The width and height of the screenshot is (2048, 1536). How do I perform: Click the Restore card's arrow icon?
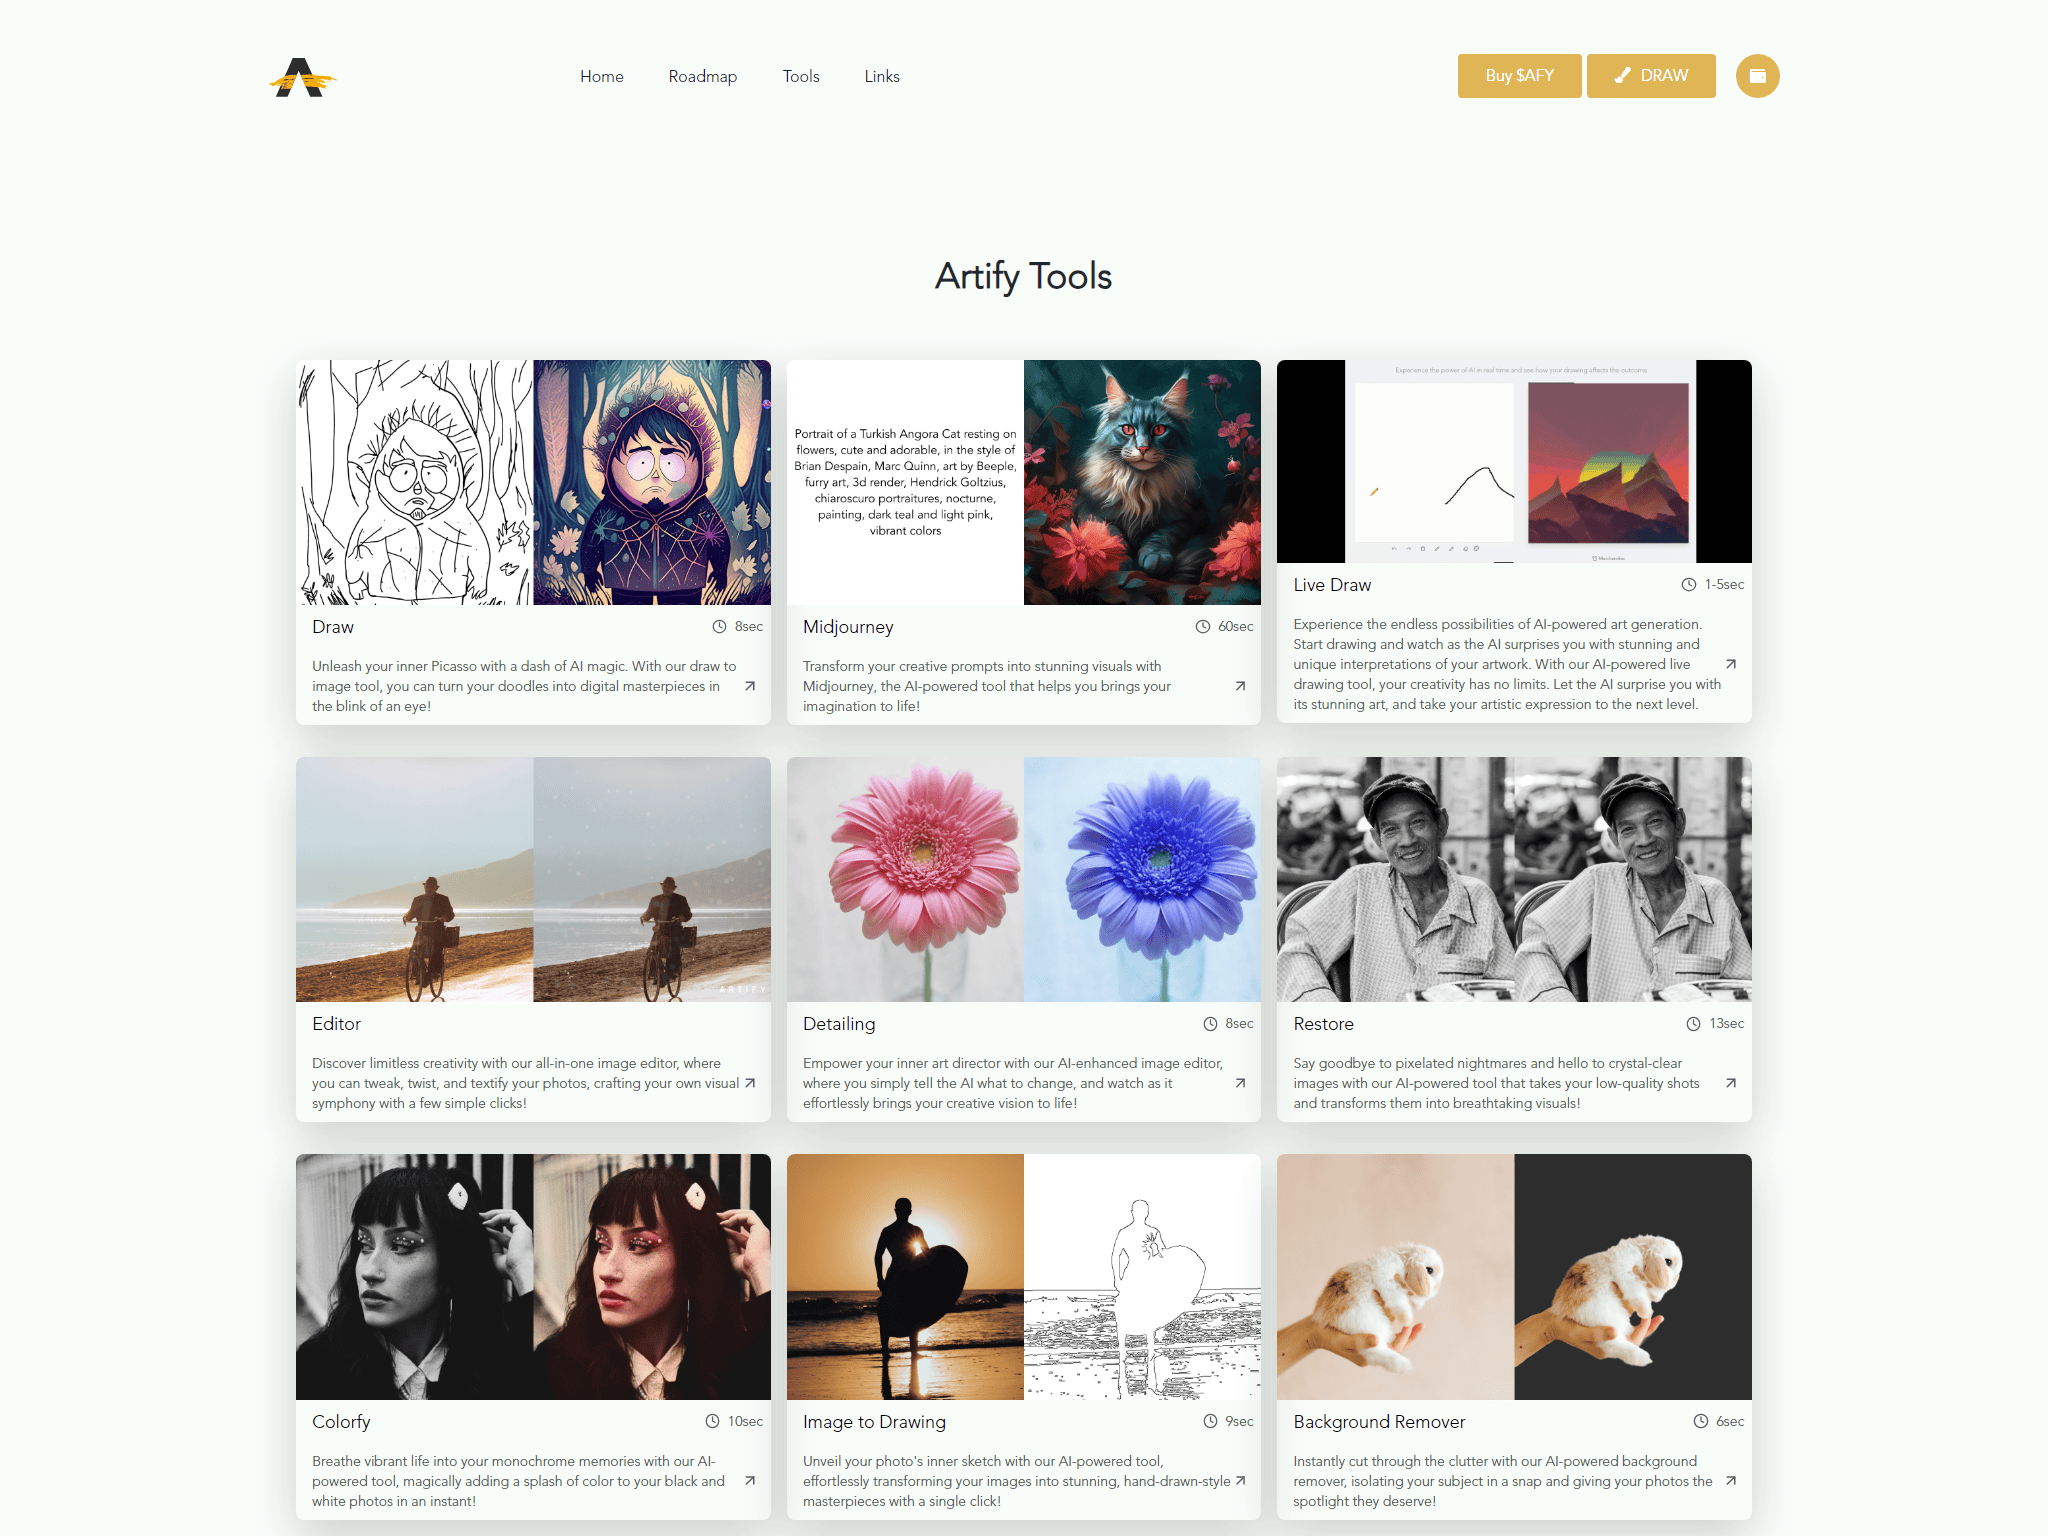[1731, 1083]
